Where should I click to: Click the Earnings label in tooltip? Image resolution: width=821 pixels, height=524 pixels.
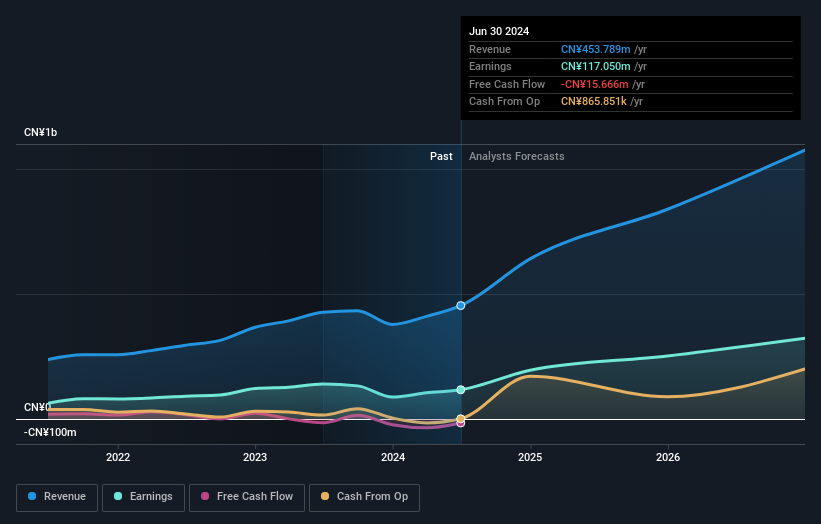490,66
